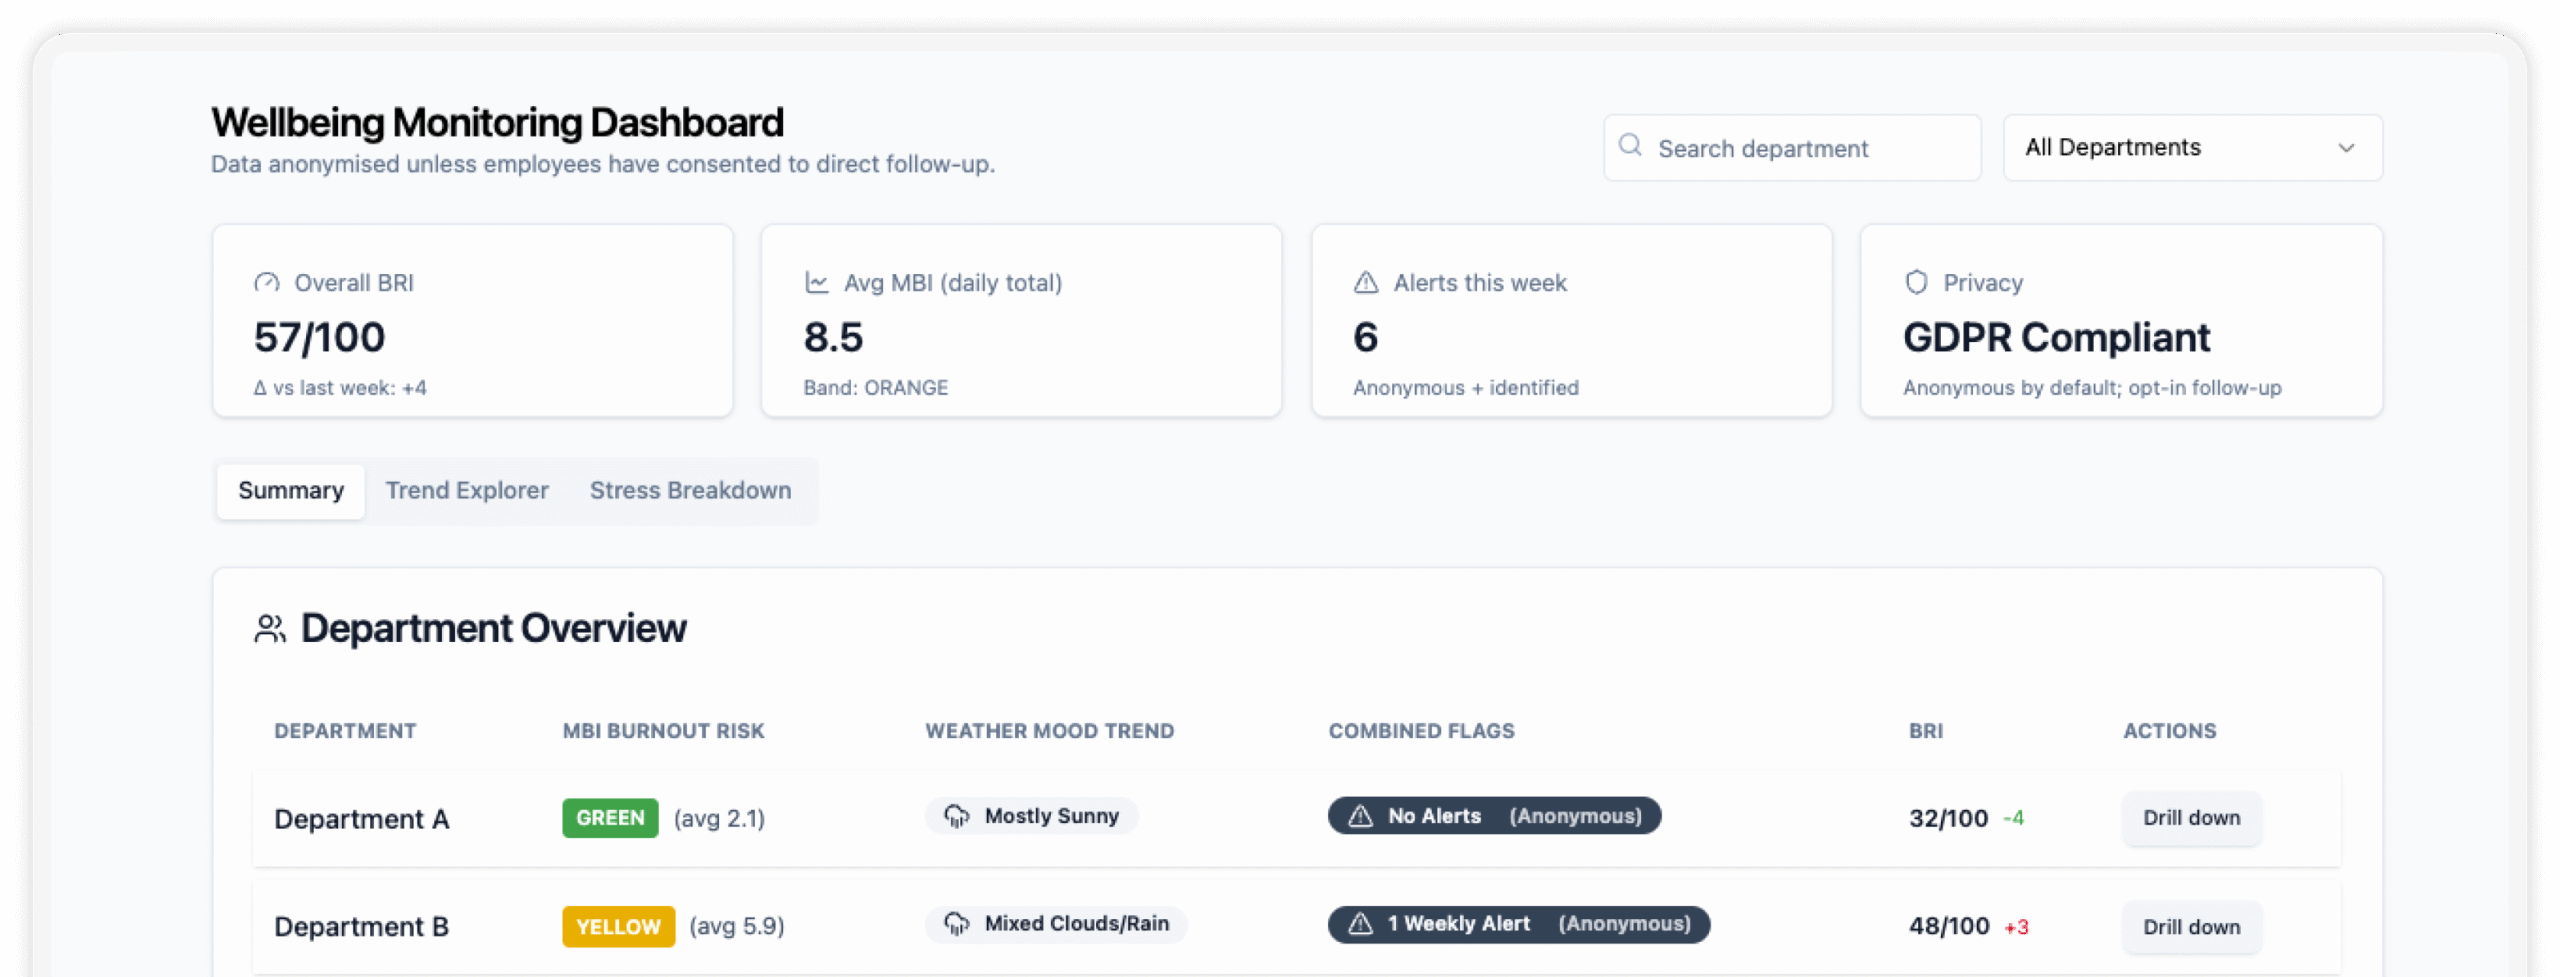2560x977 pixels.
Task: Click the cloud icon in Mixed Clouds/Rain badge
Action: point(957,924)
